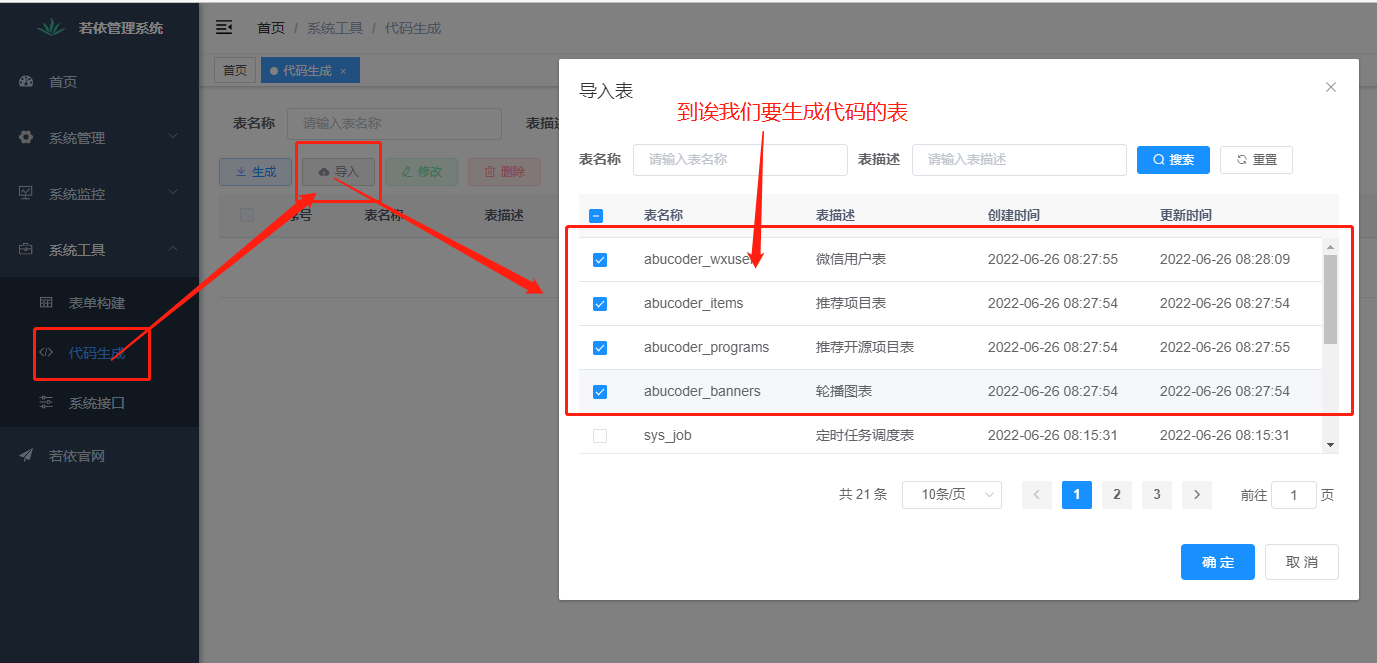Click the sys_job table name cell
The image size is (1377, 663).
668,436
